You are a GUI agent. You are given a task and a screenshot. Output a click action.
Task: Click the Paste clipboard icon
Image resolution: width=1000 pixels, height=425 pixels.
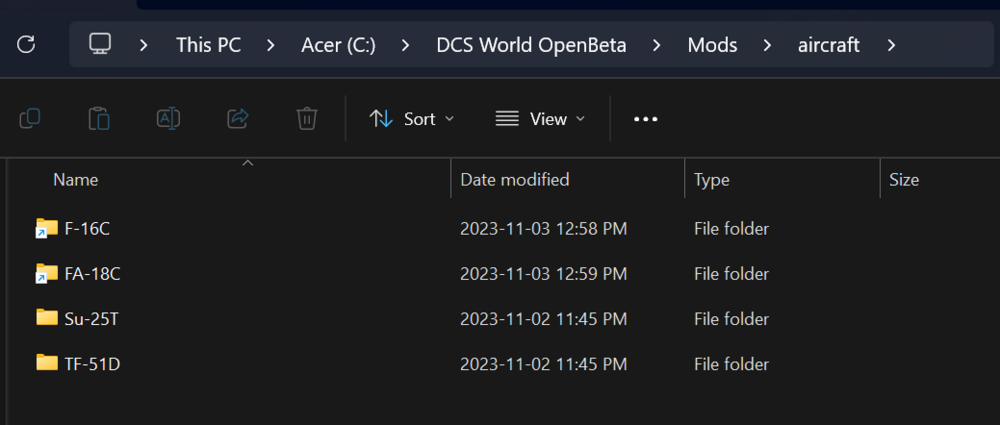click(x=99, y=119)
